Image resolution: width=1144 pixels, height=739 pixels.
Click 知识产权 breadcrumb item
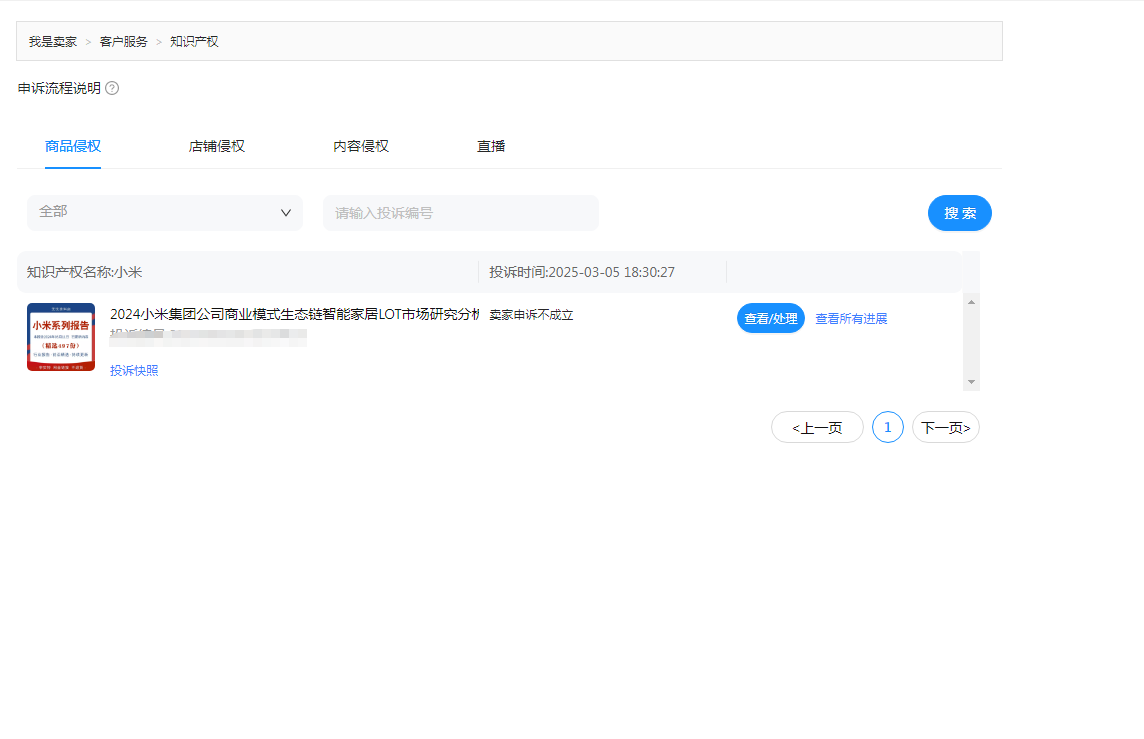[194, 42]
